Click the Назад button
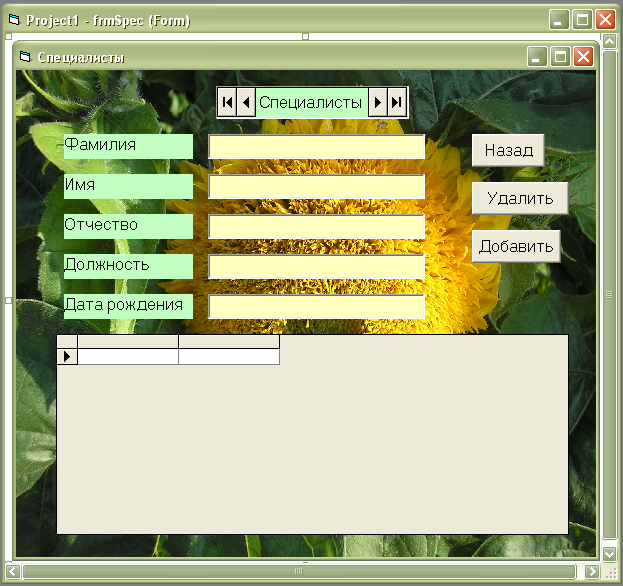623x586 pixels. tap(508, 150)
